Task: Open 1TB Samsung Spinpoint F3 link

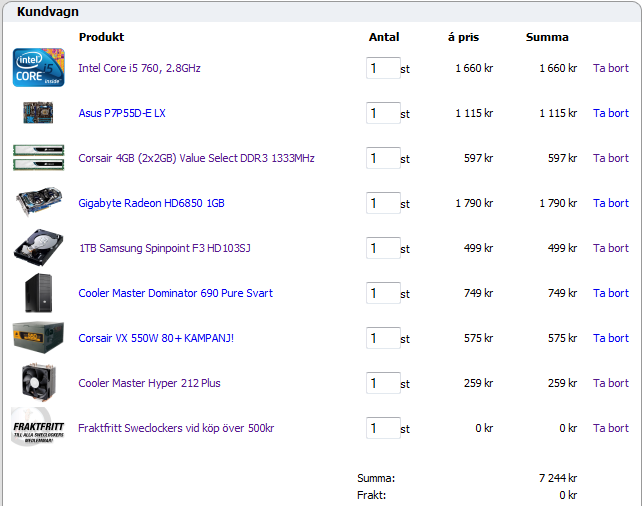Action: [x=165, y=248]
